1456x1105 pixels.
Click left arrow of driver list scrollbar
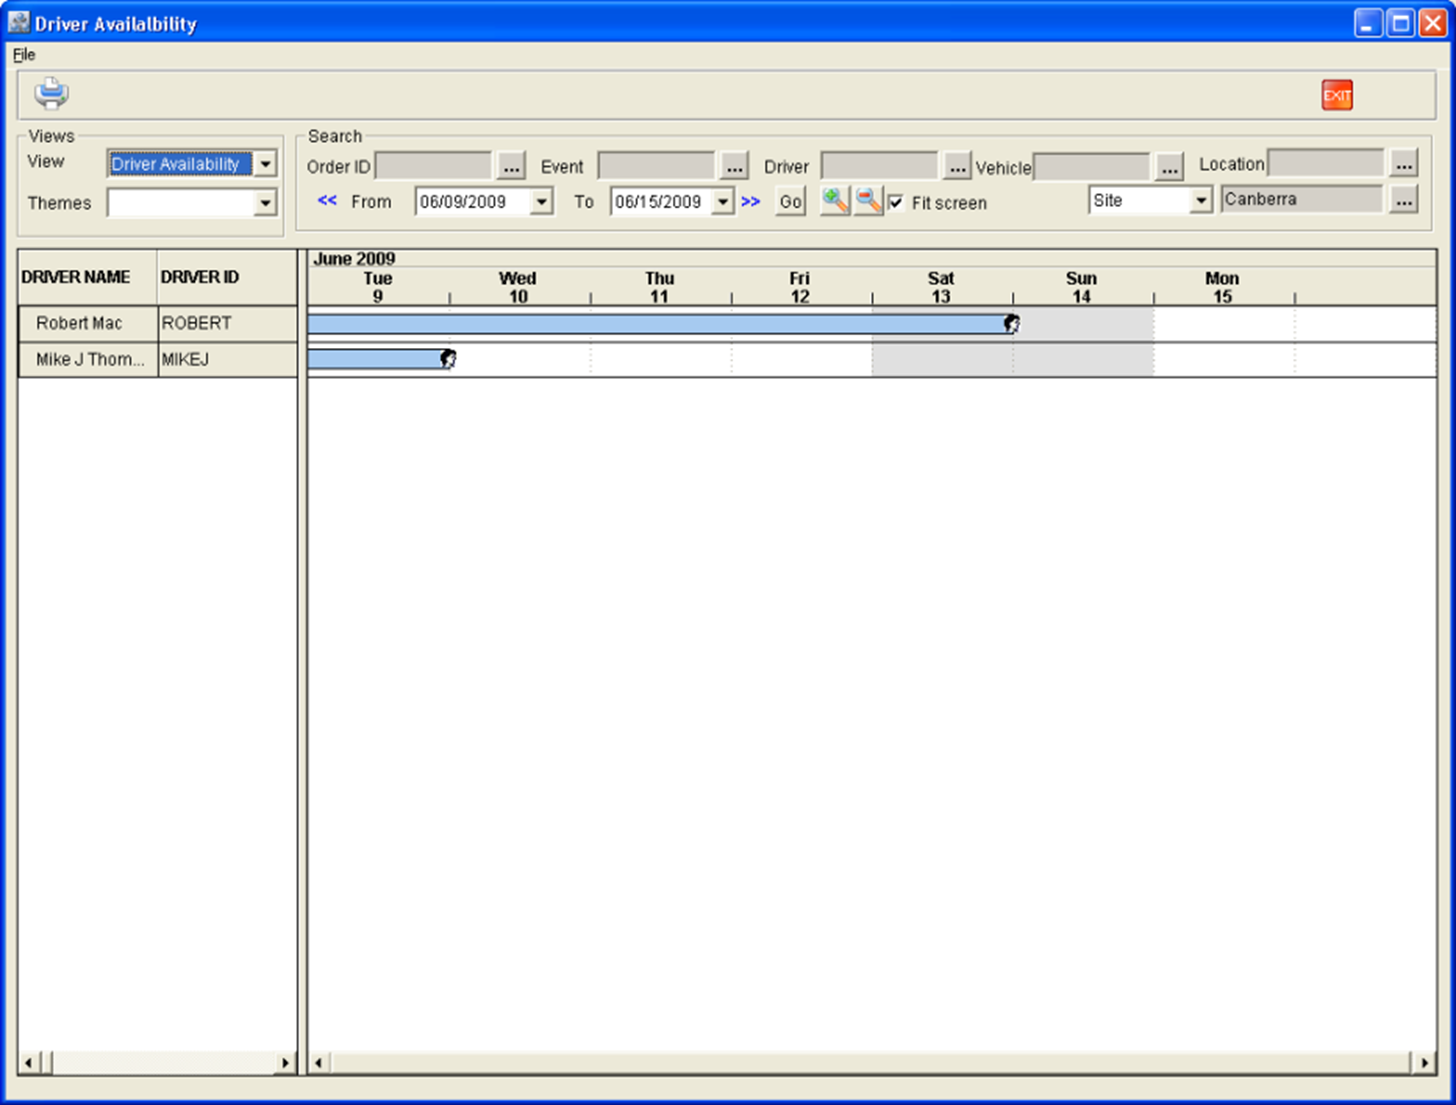click(x=28, y=1063)
